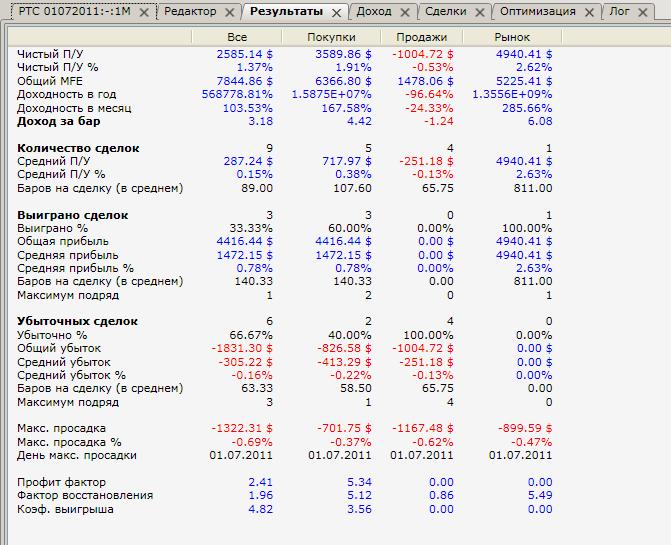Image resolution: width=671 pixels, height=545 pixels.
Task: Select the Убыточных сделок heading
Action: [x=77, y=321]
